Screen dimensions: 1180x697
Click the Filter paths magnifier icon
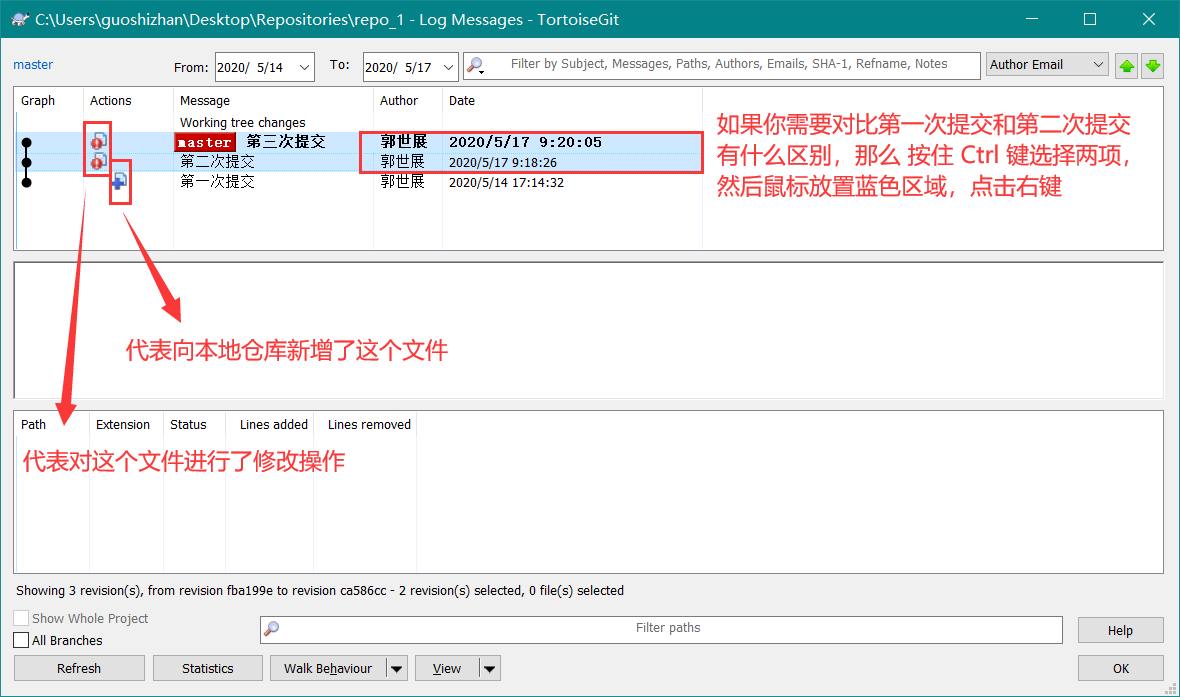pos(272,629)
